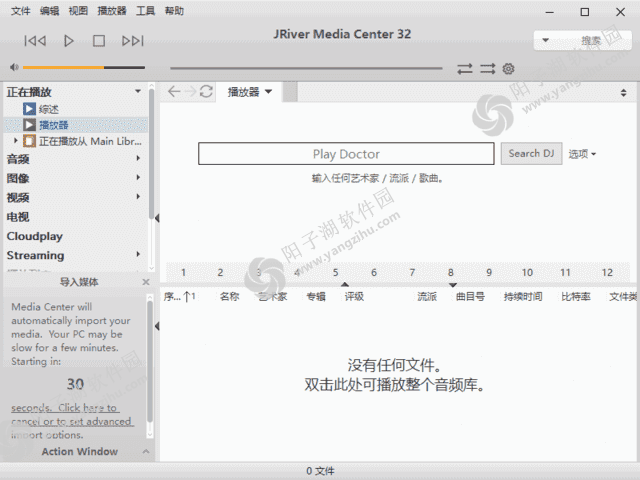Sort by the 评级 column header
The image size is (640, 480).
click(354, 297)
